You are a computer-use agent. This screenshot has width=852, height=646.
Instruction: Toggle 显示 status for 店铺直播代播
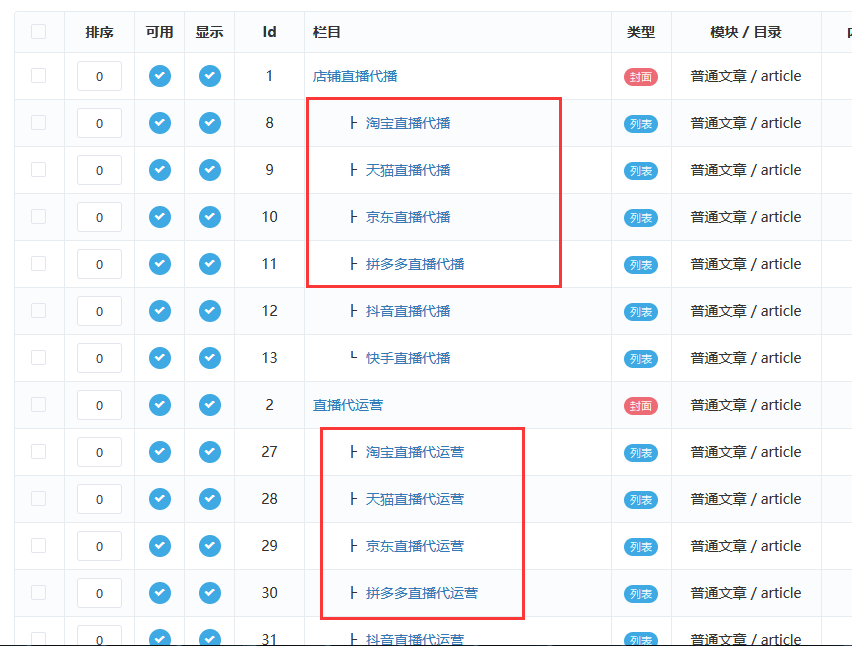click(x=210, y=76)
